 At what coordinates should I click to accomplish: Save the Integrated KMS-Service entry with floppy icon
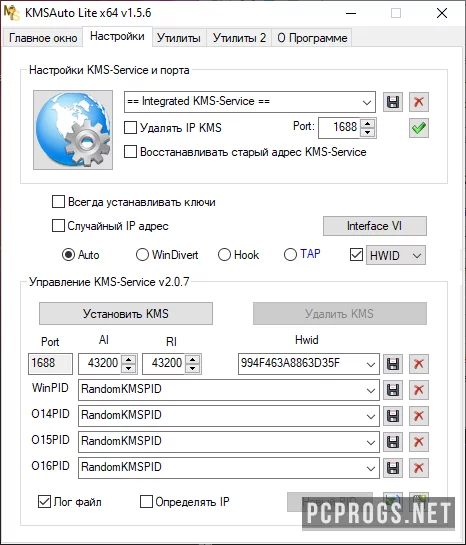tap(393, 102)
